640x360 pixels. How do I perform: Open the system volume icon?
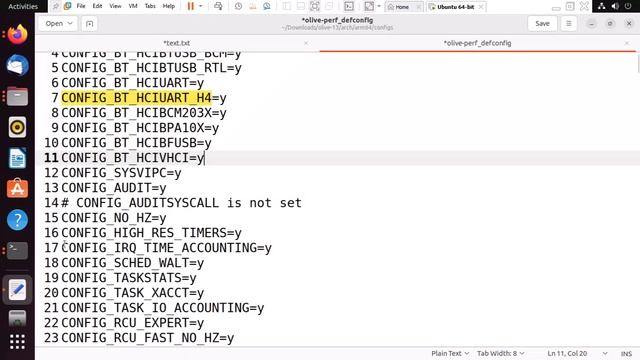615,6
